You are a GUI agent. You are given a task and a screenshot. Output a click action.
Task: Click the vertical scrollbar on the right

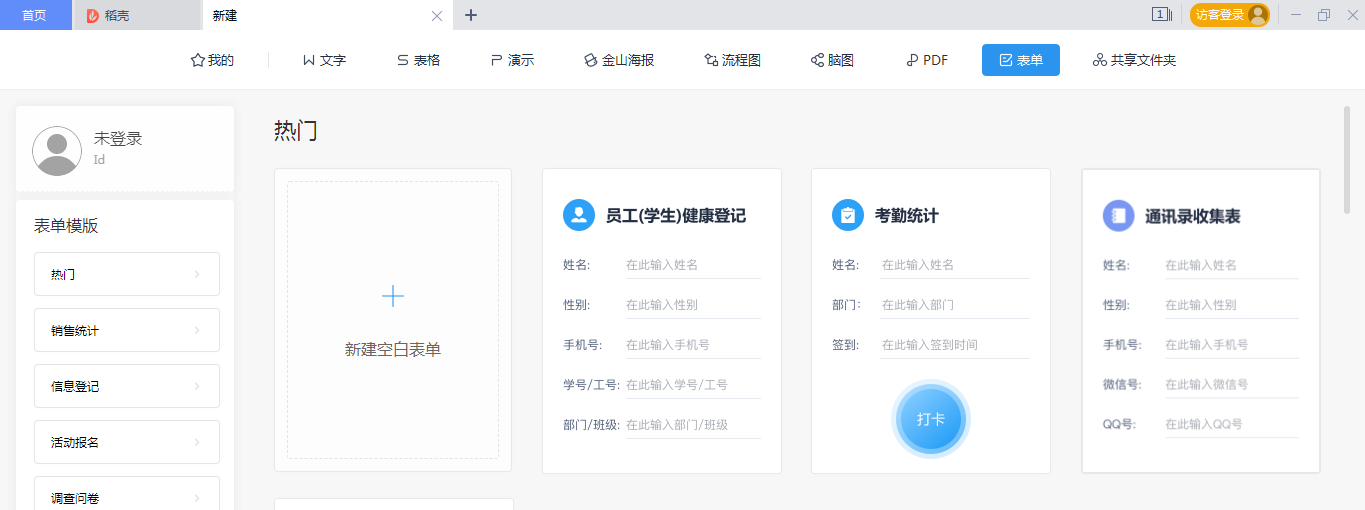1347,160
